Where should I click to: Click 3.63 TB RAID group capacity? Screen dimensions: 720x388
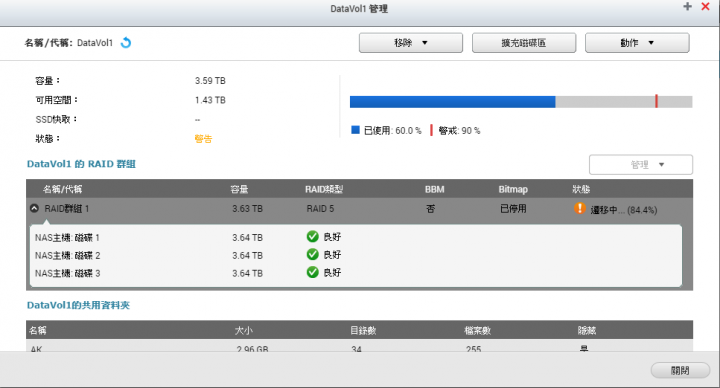[248, 209]
